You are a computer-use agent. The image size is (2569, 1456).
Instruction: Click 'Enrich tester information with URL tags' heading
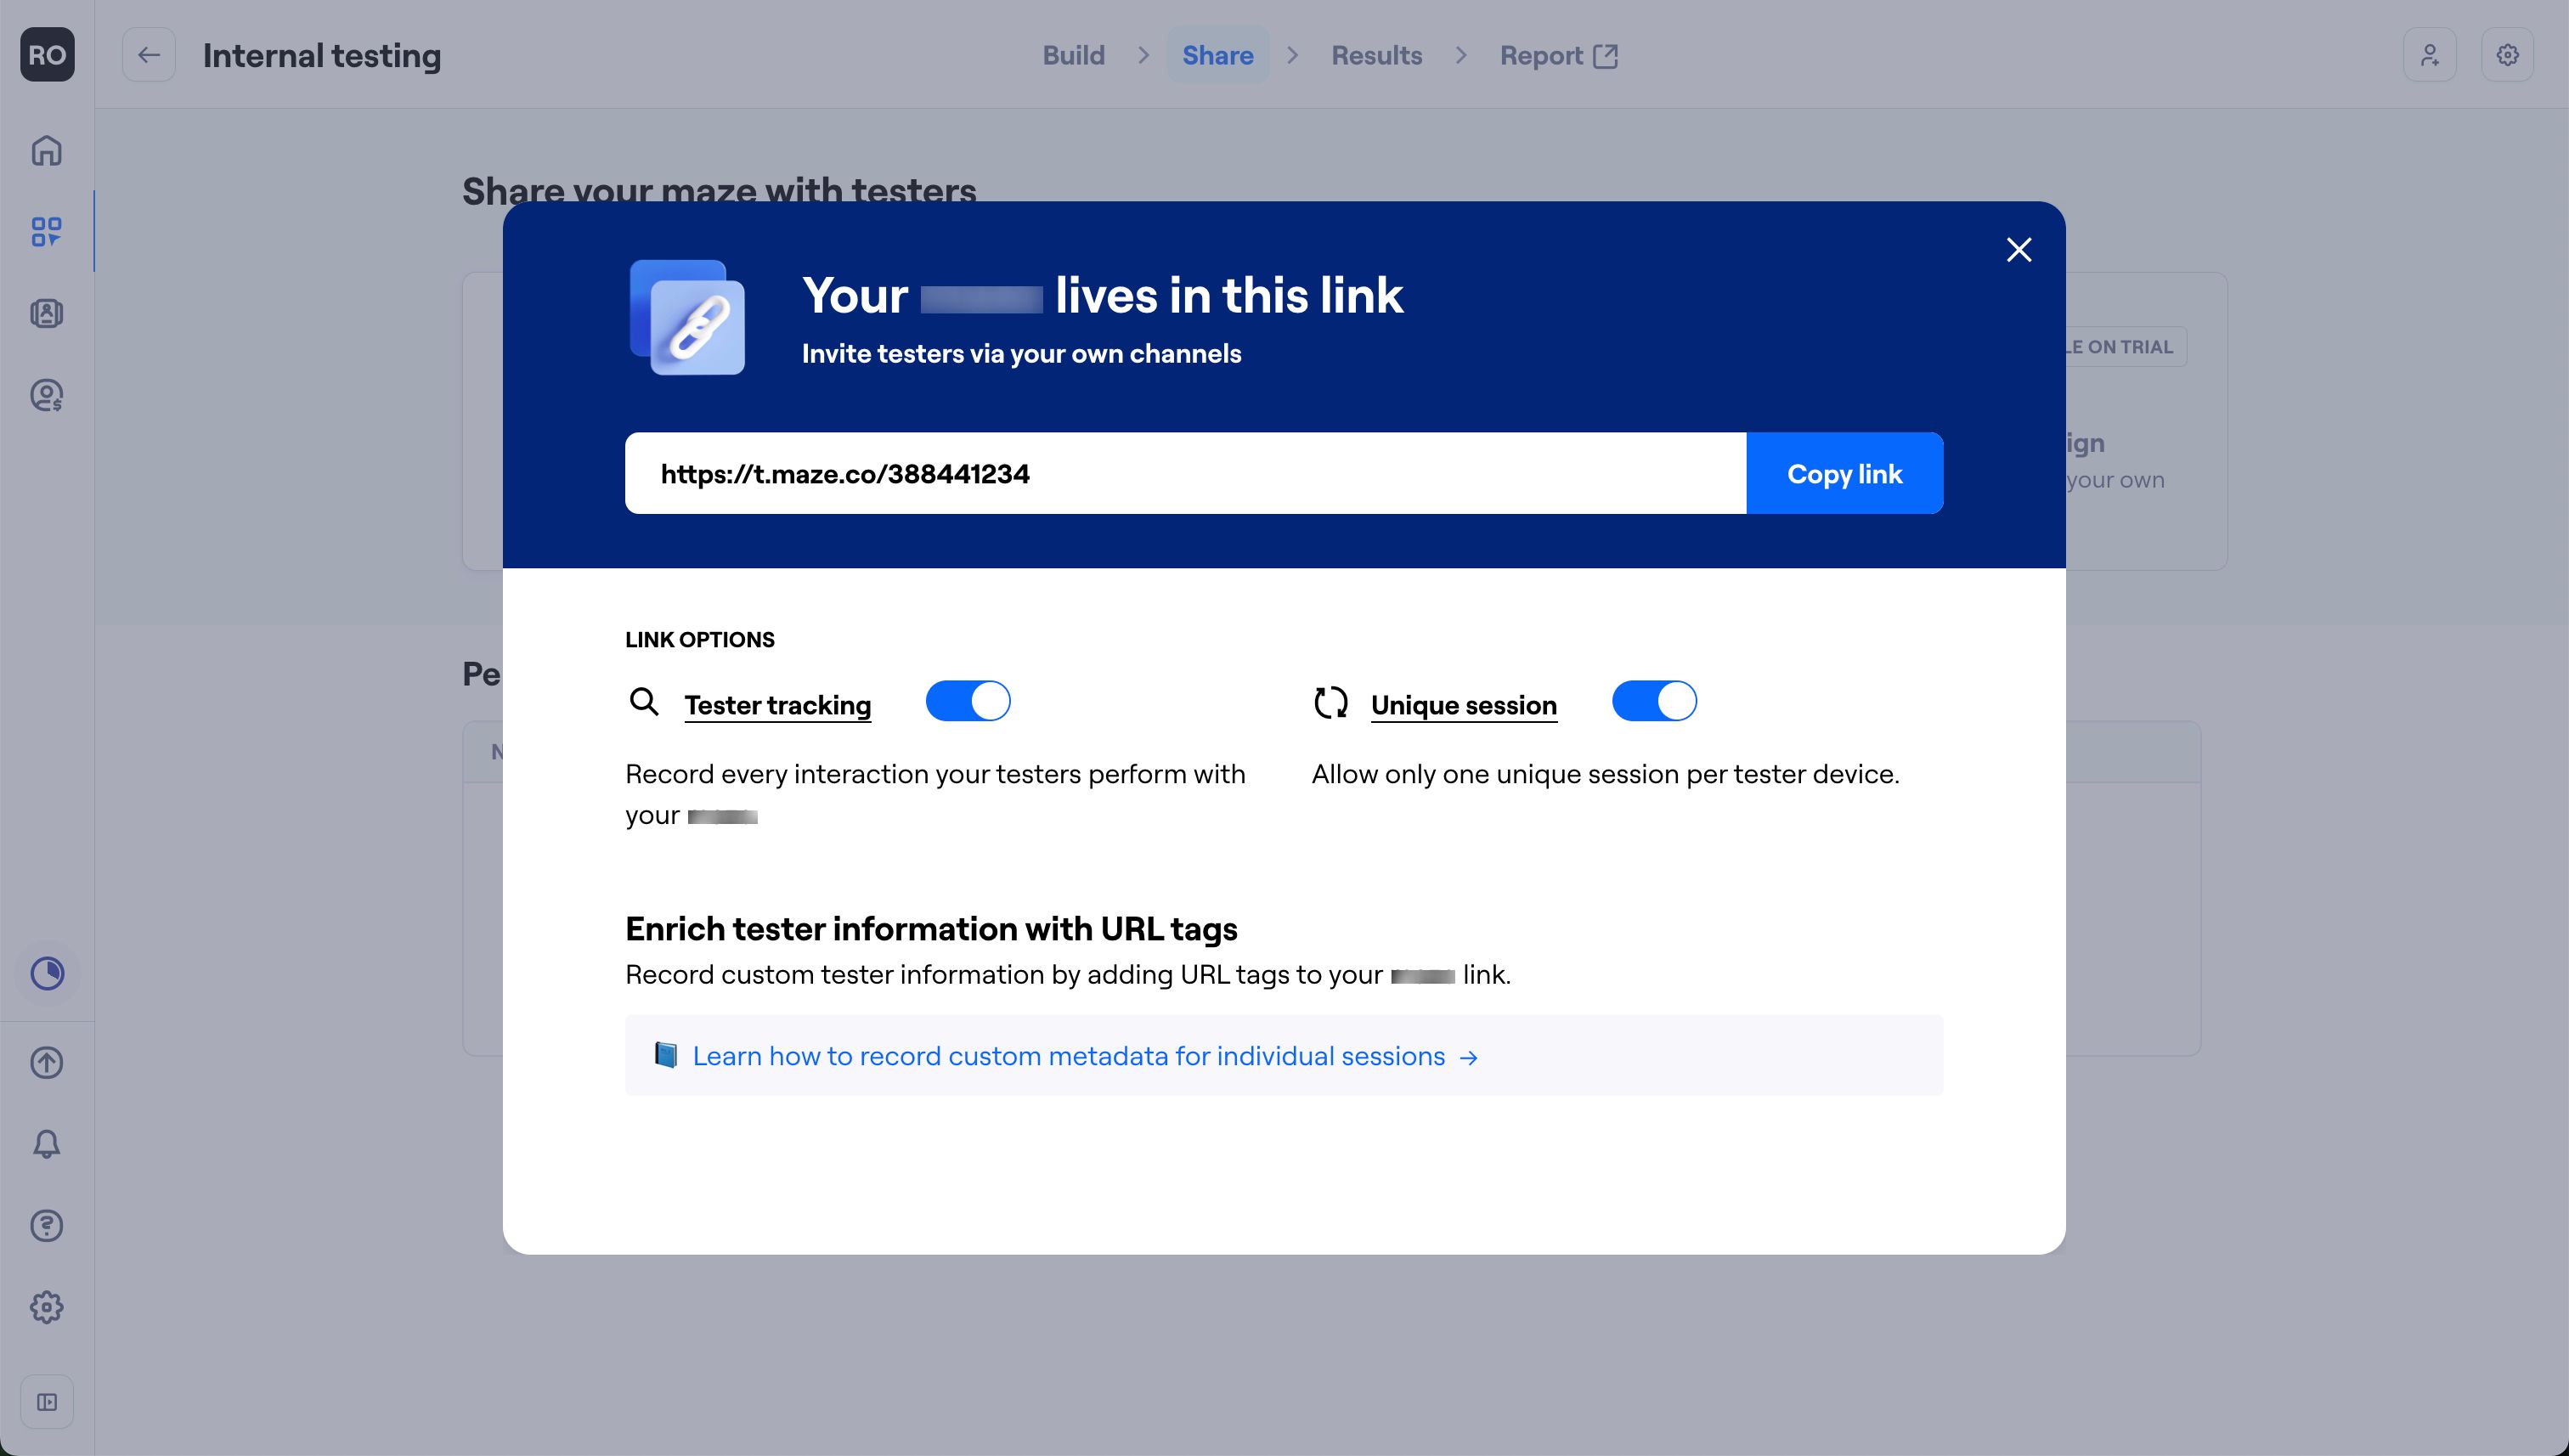click(x=931, y=929)
